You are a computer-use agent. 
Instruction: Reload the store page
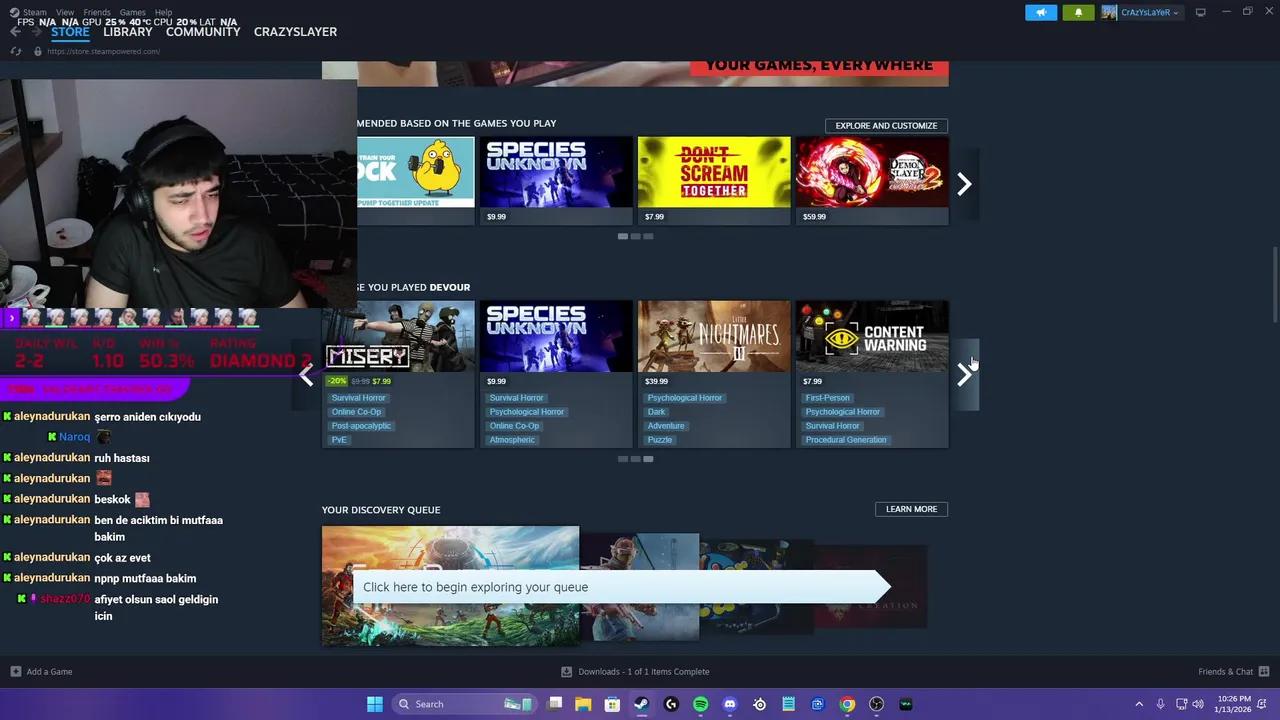(16, 51)
